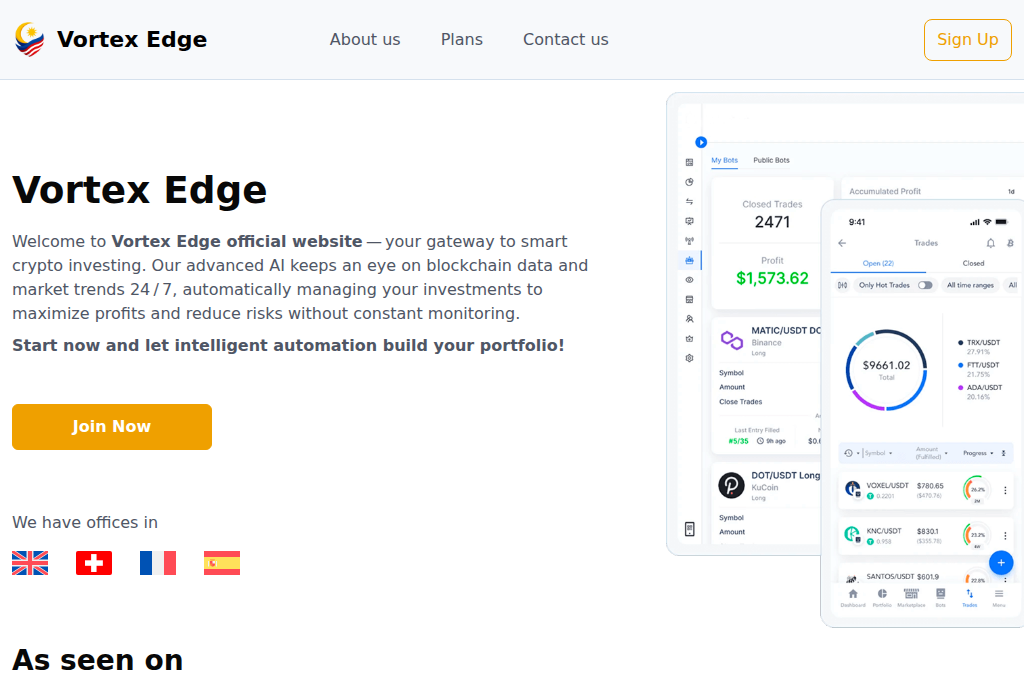Click the Sign Up button

[967, 40]
